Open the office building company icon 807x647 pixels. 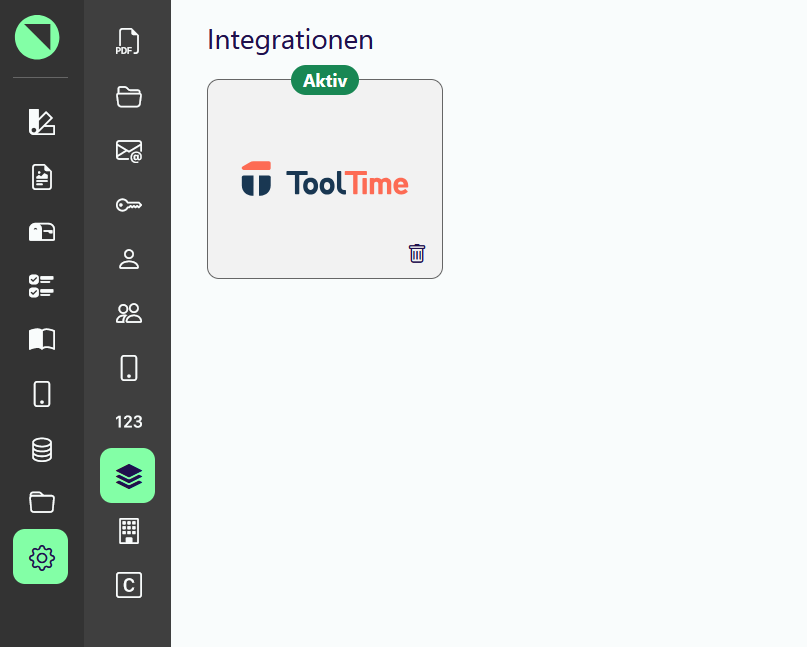[129, 531]
